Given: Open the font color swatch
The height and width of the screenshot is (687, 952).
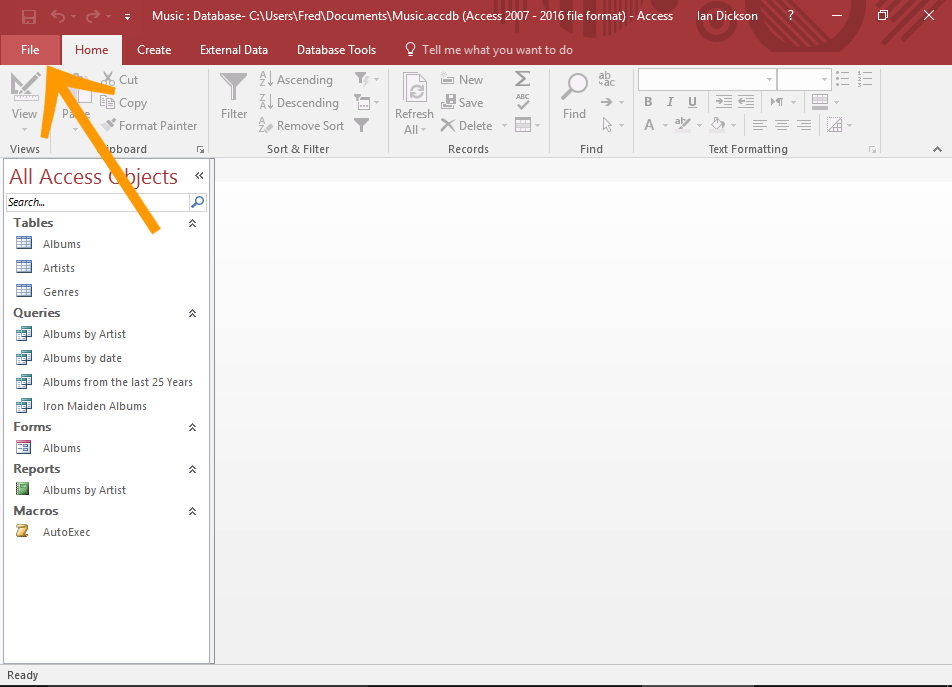Looking at the screenshot, I should point(649,125).
